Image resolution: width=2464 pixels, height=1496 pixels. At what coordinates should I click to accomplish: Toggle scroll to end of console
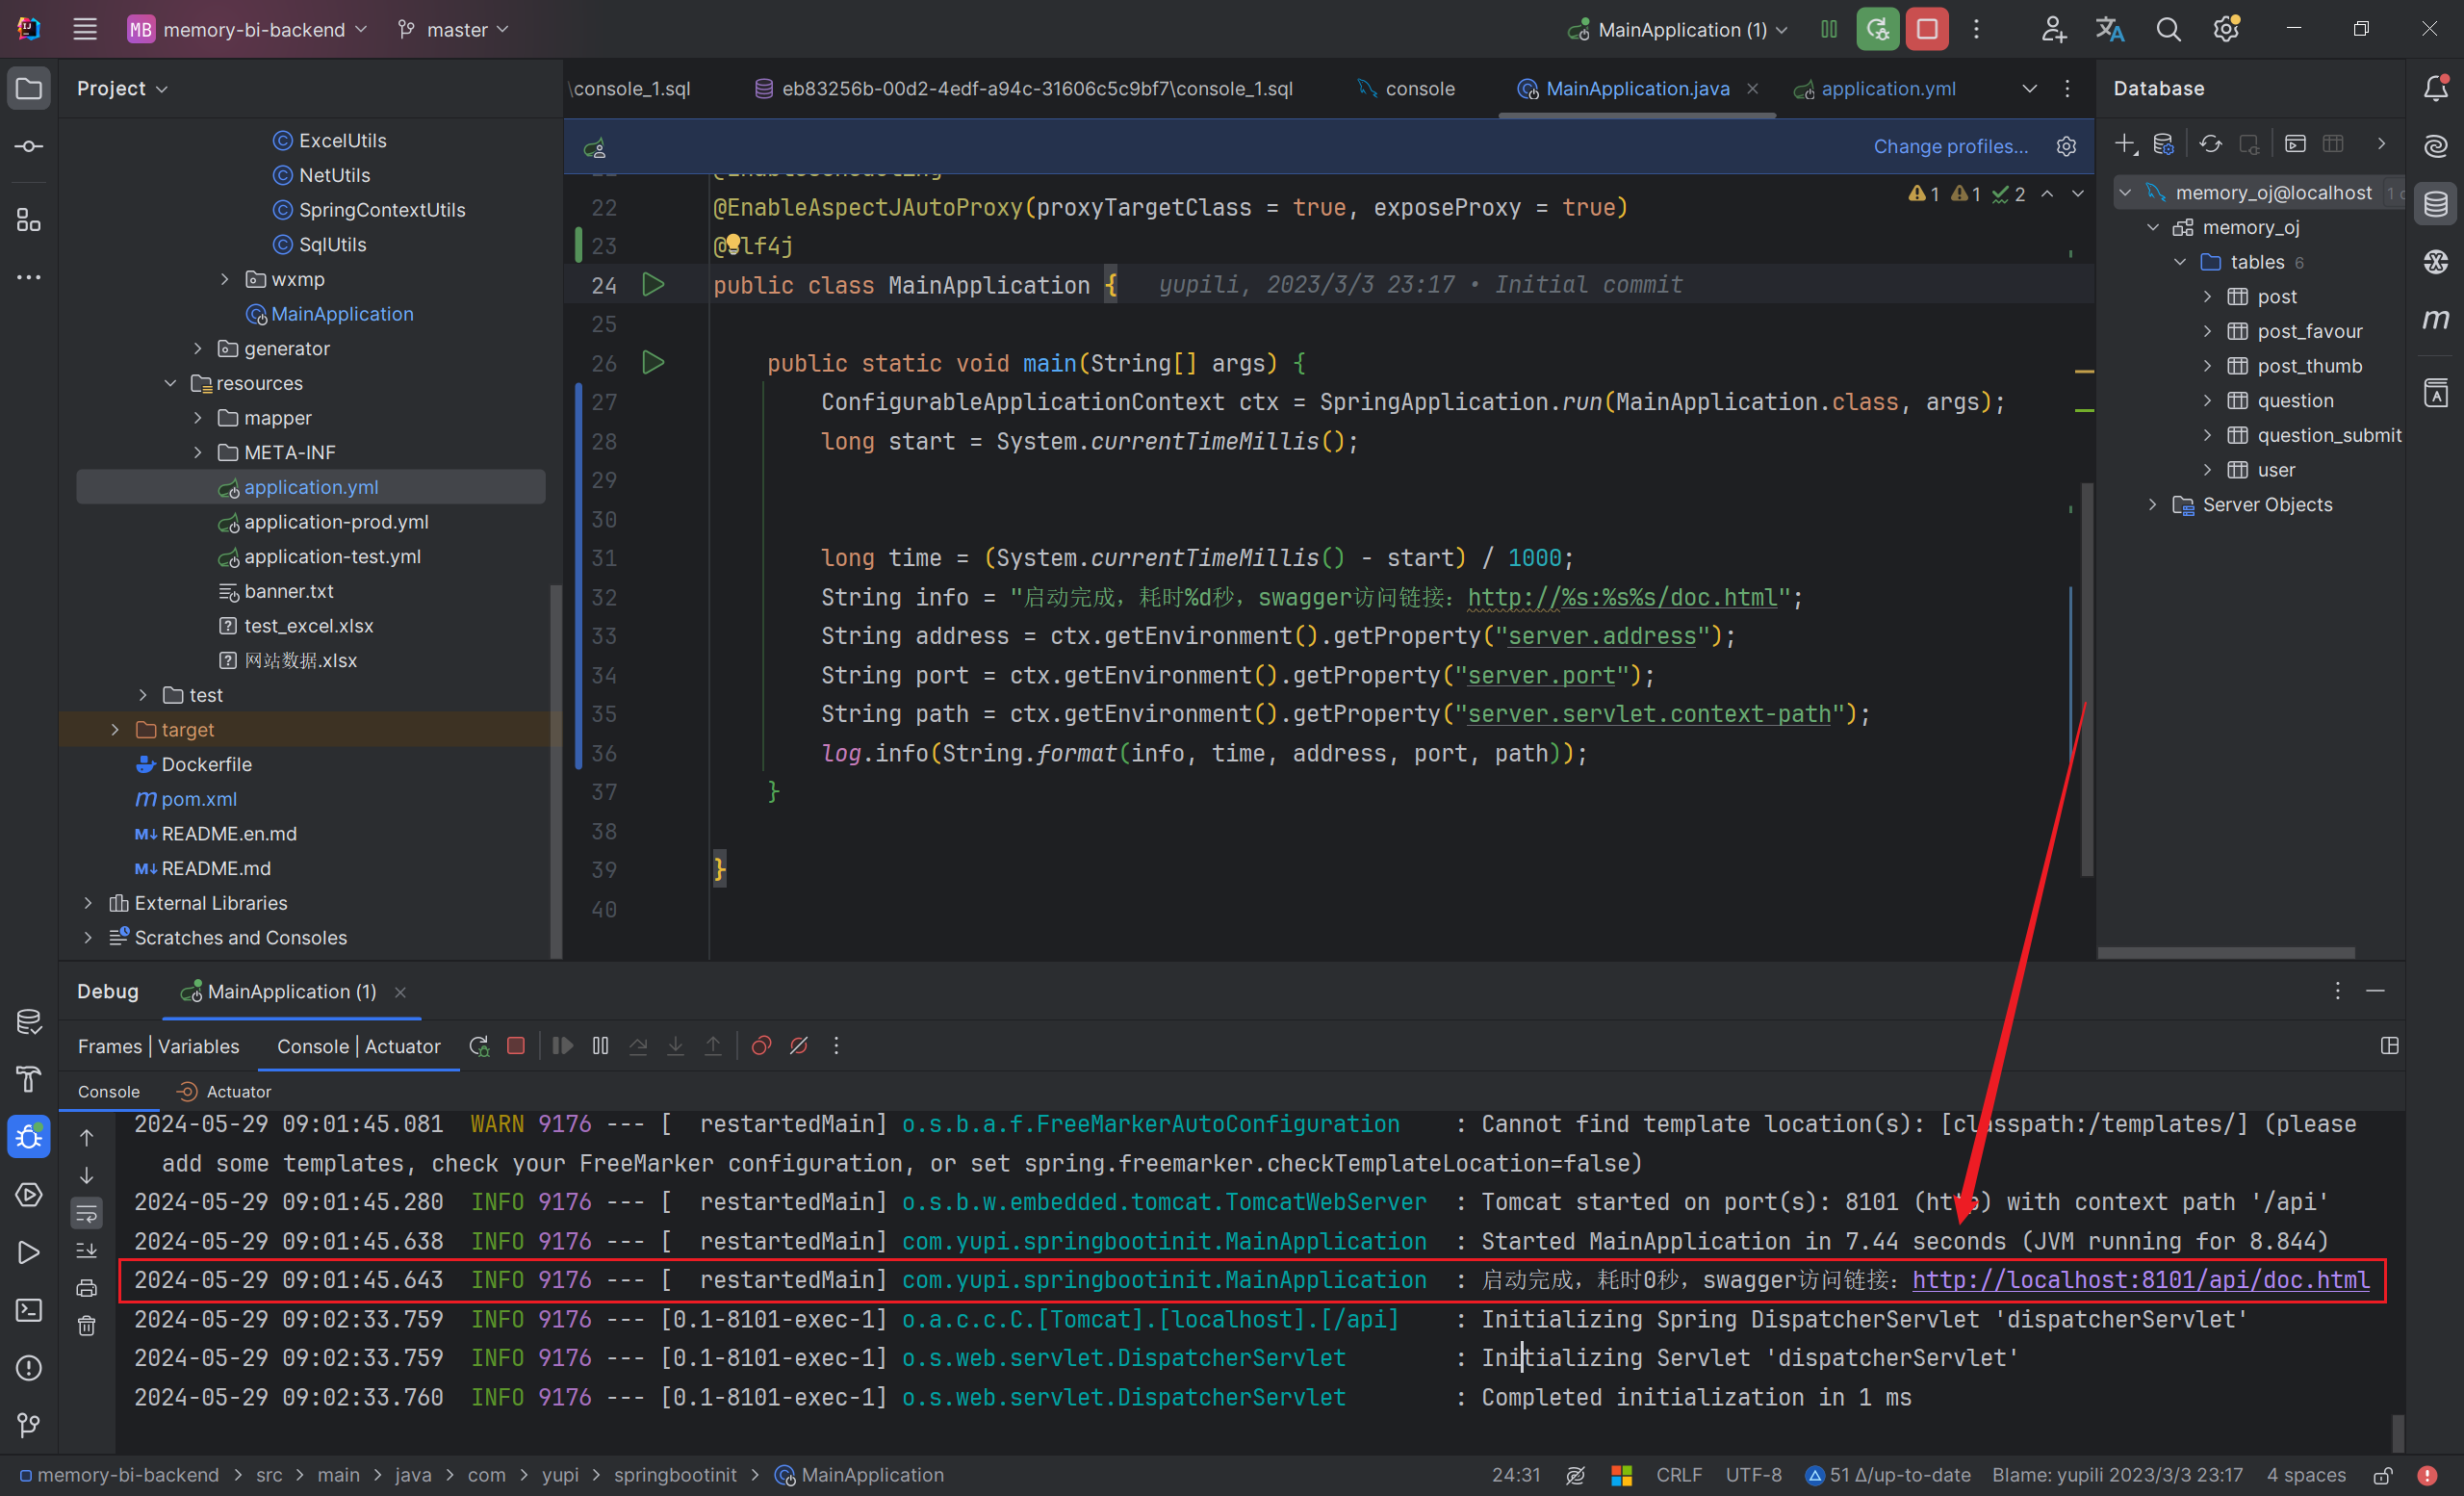click(87, 1250)
